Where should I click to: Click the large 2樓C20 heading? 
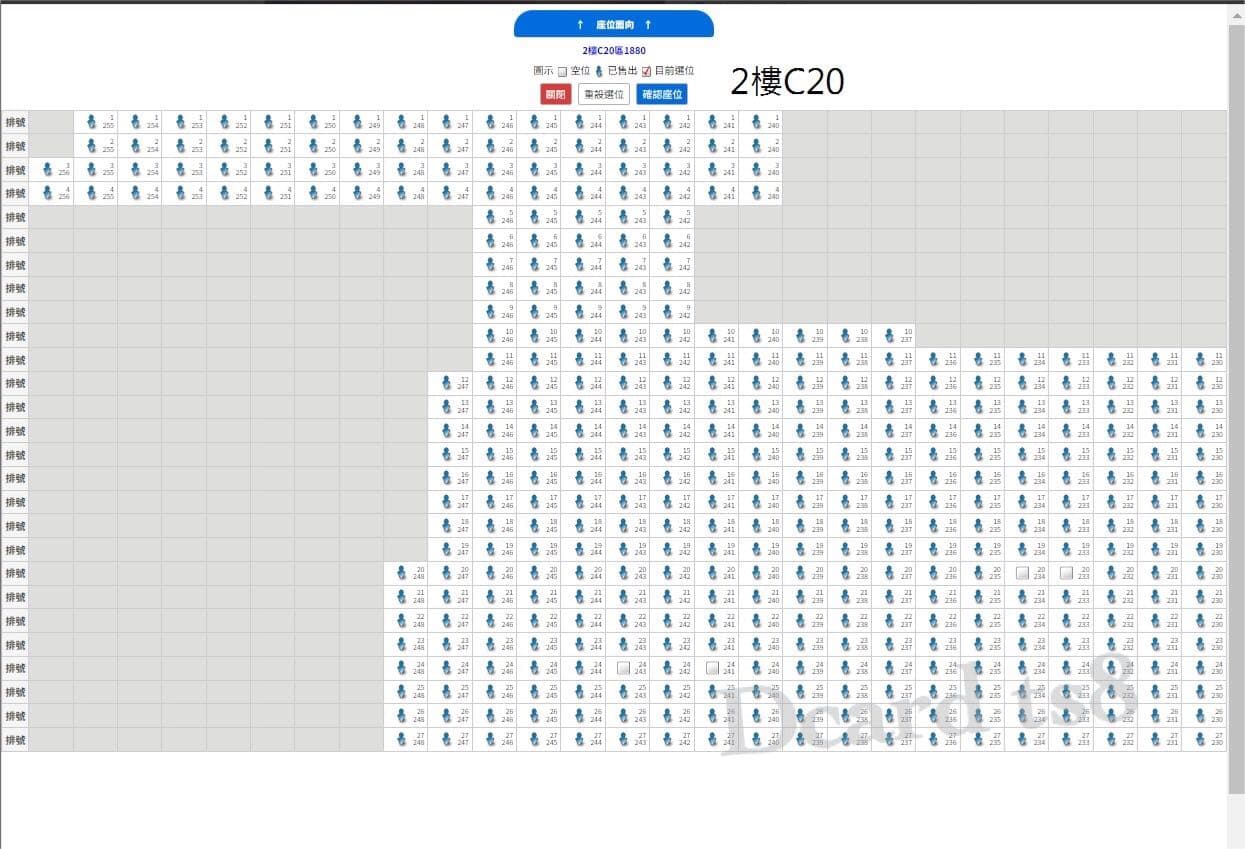(x=787, y=82)
